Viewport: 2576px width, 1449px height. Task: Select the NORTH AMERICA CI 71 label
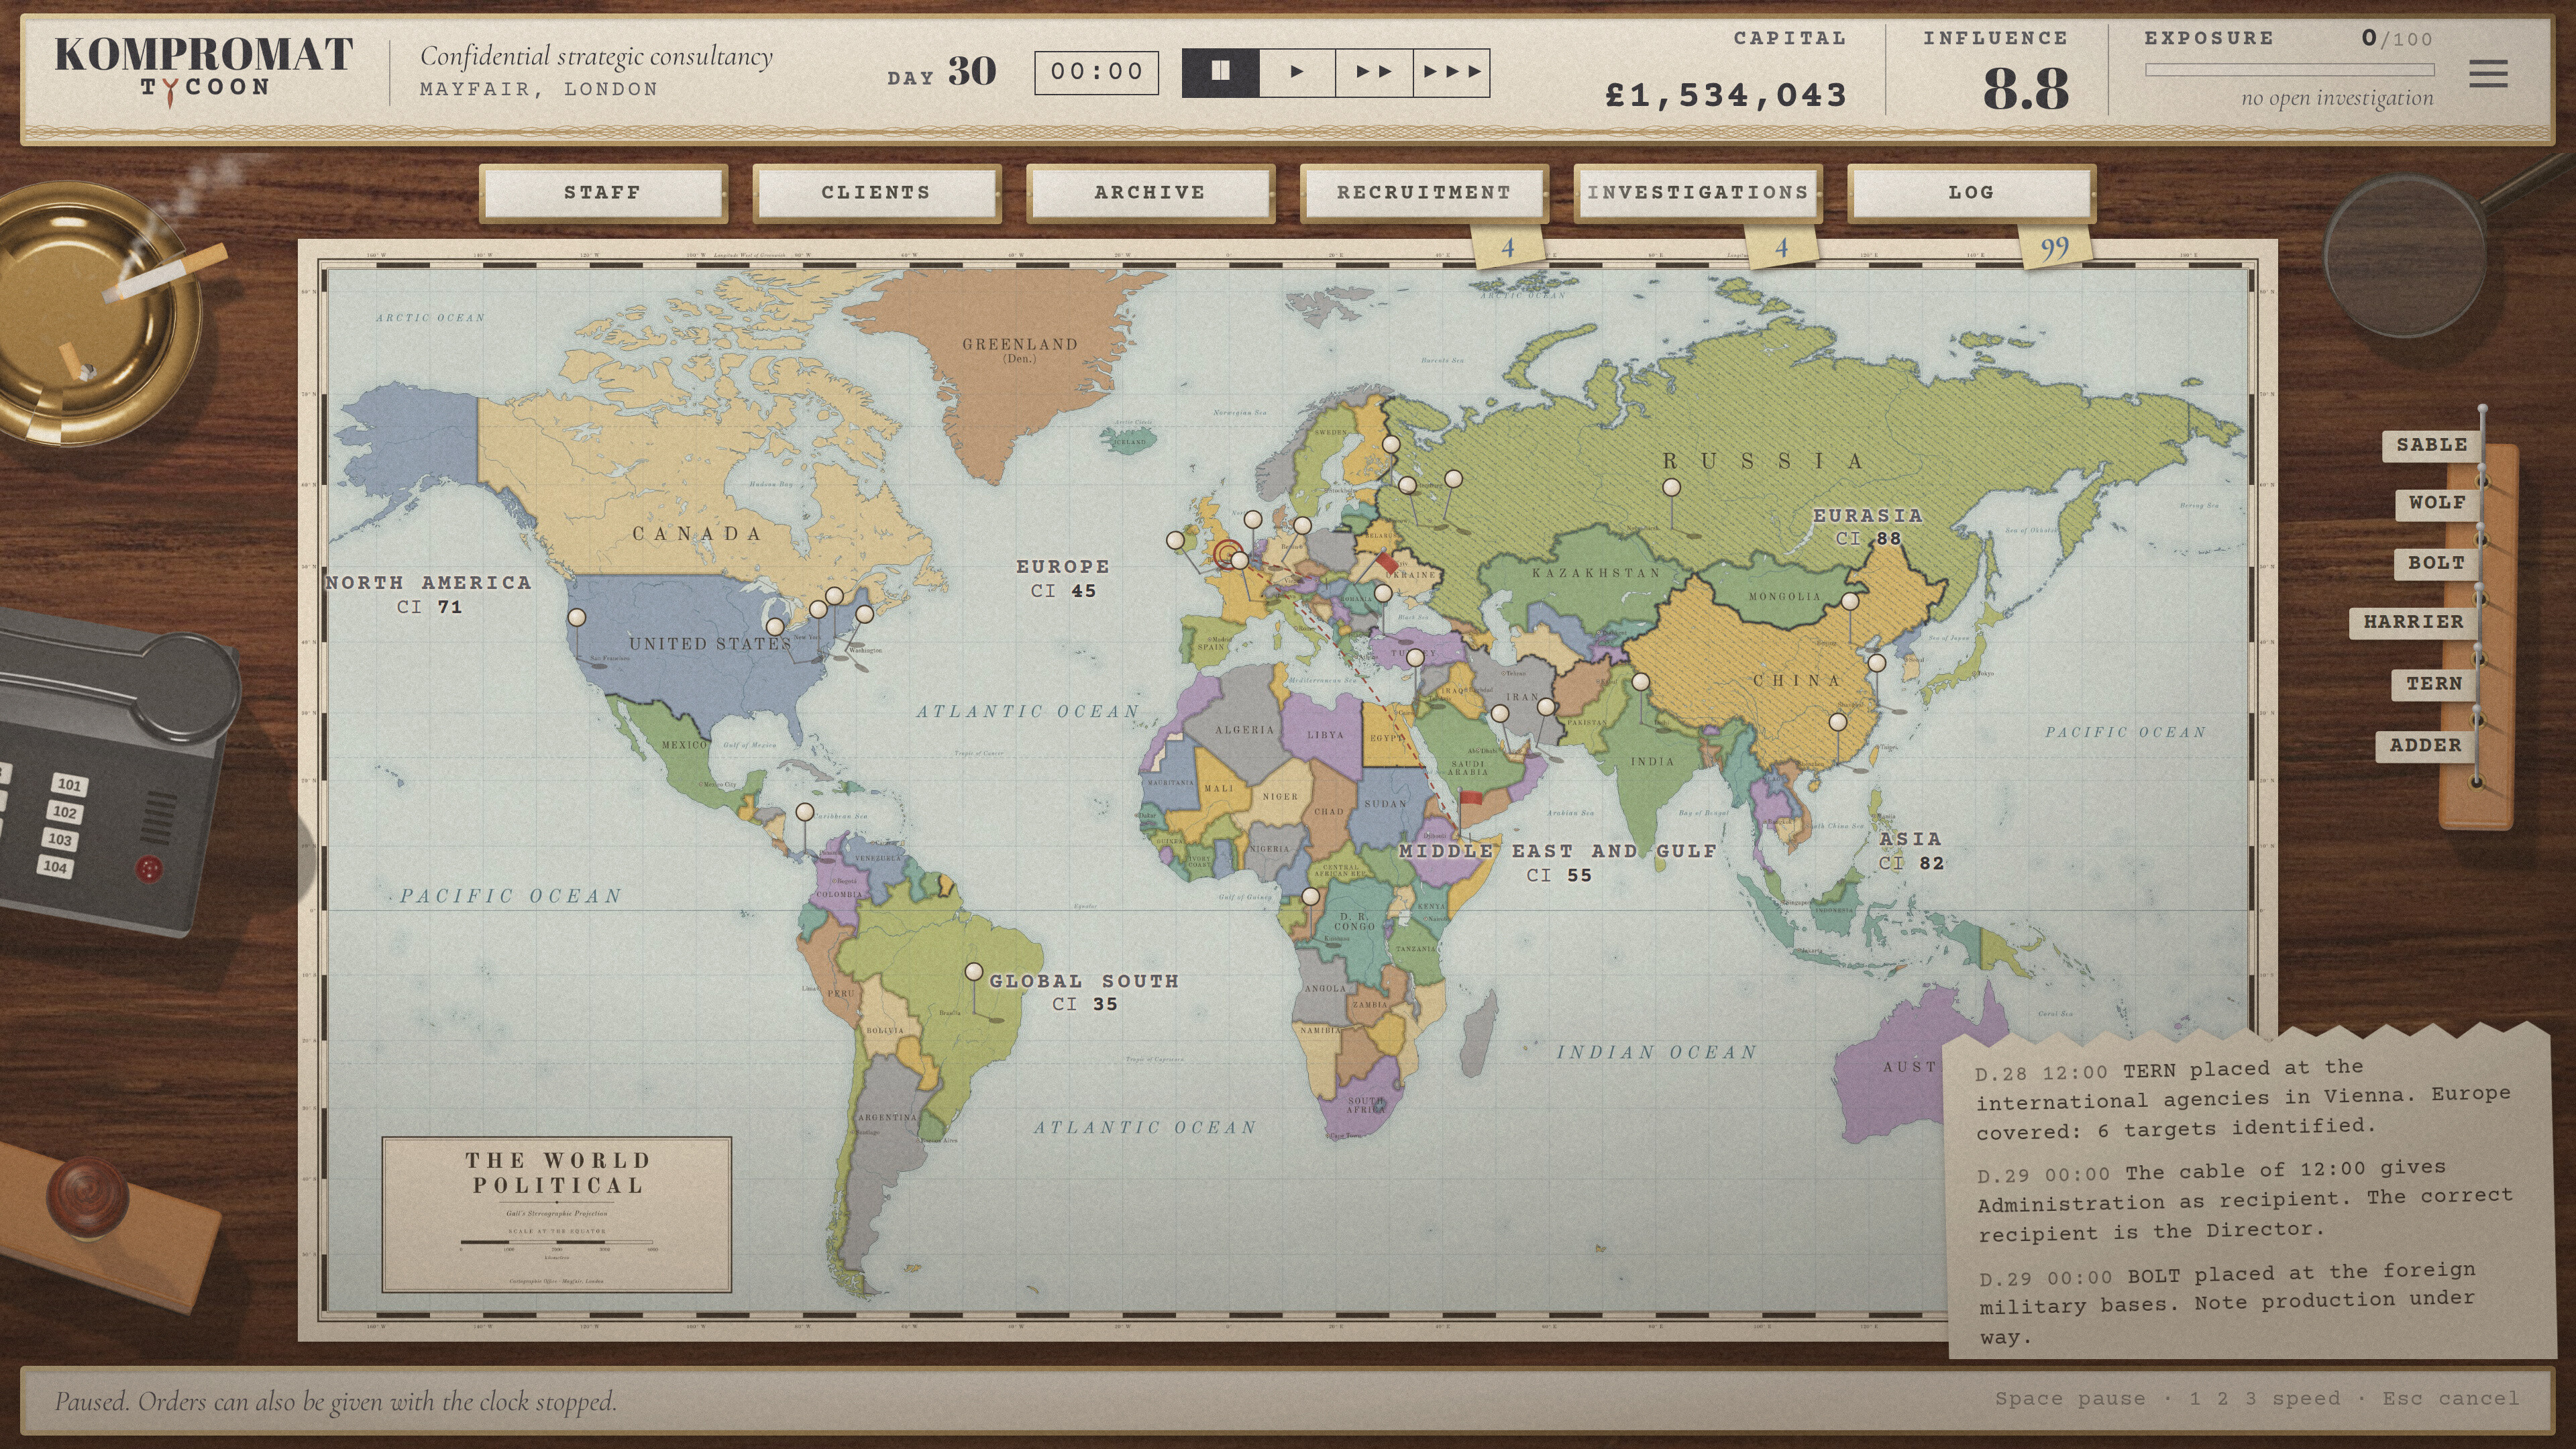[428, 594]
